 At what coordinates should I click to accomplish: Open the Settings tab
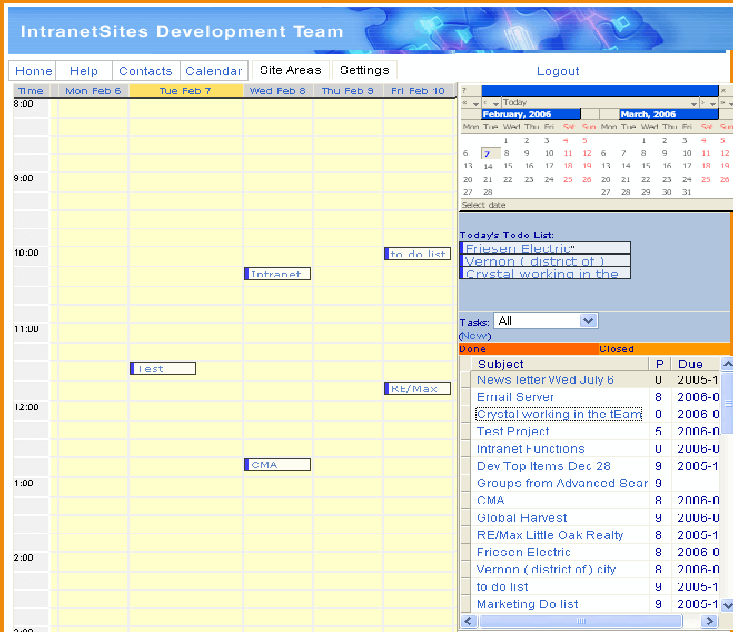pyautogui.click(x=365, y=70)
